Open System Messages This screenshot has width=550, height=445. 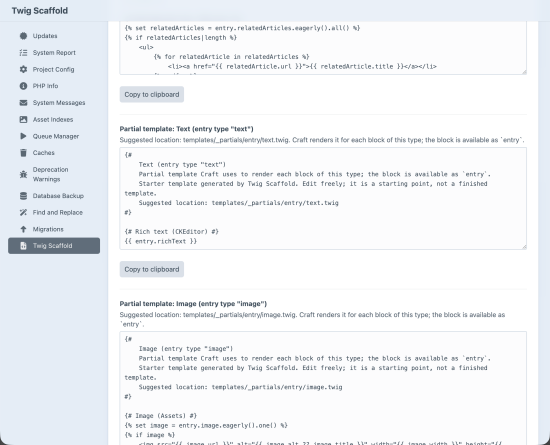click(54, 103)
